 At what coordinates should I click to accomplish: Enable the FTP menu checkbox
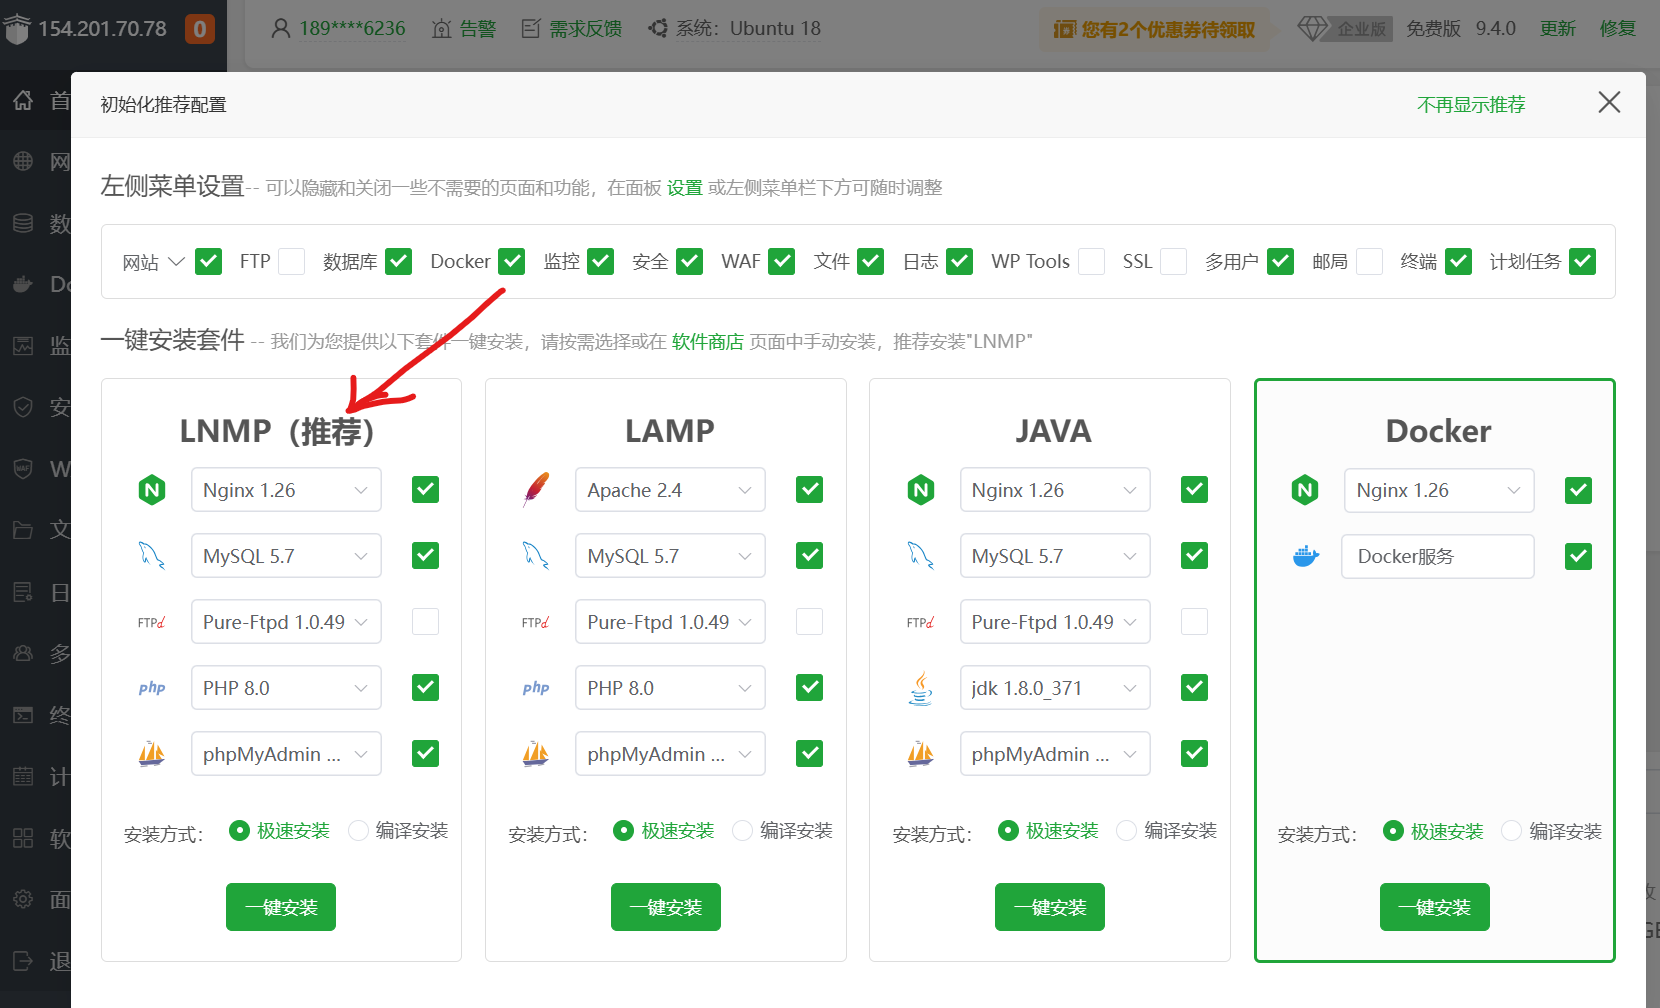pos(292,262)
